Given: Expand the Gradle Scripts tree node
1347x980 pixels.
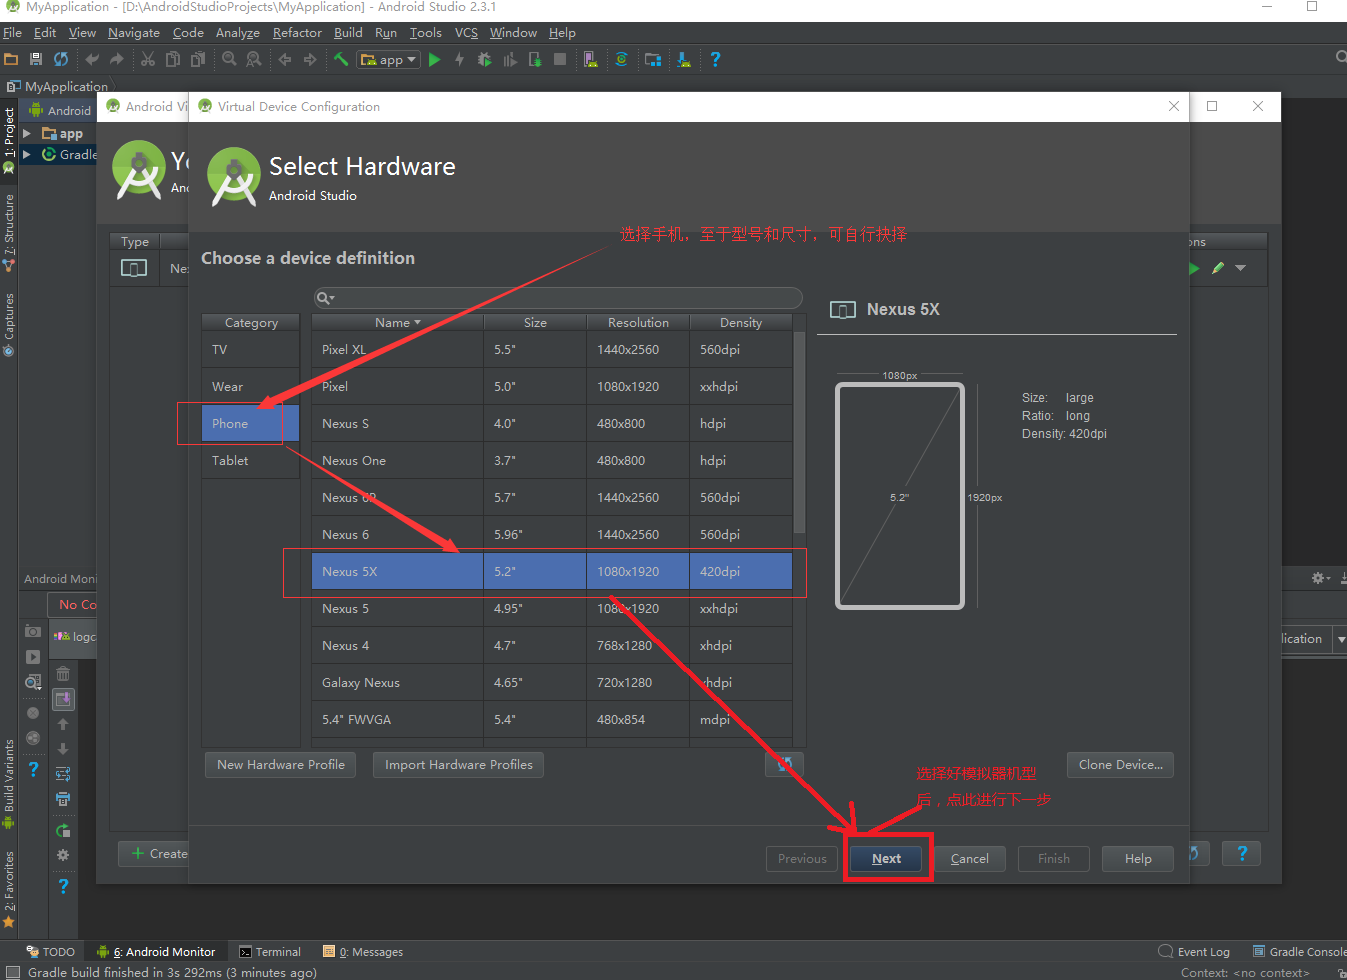Looking at the screenshot, I should (28, 154).
